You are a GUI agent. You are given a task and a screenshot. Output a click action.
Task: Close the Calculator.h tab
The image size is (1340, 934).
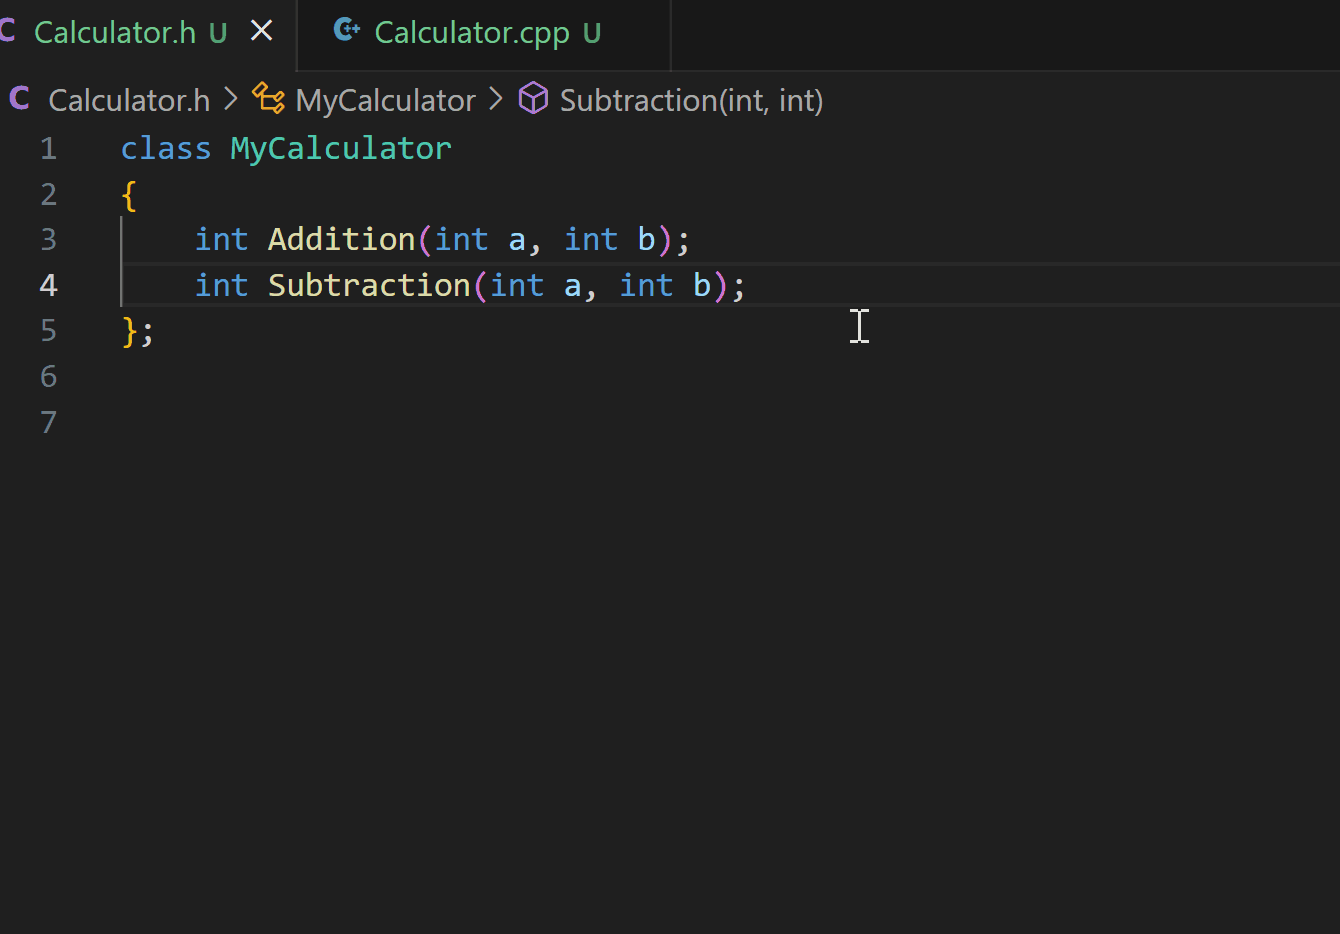[x=262, y=32]
